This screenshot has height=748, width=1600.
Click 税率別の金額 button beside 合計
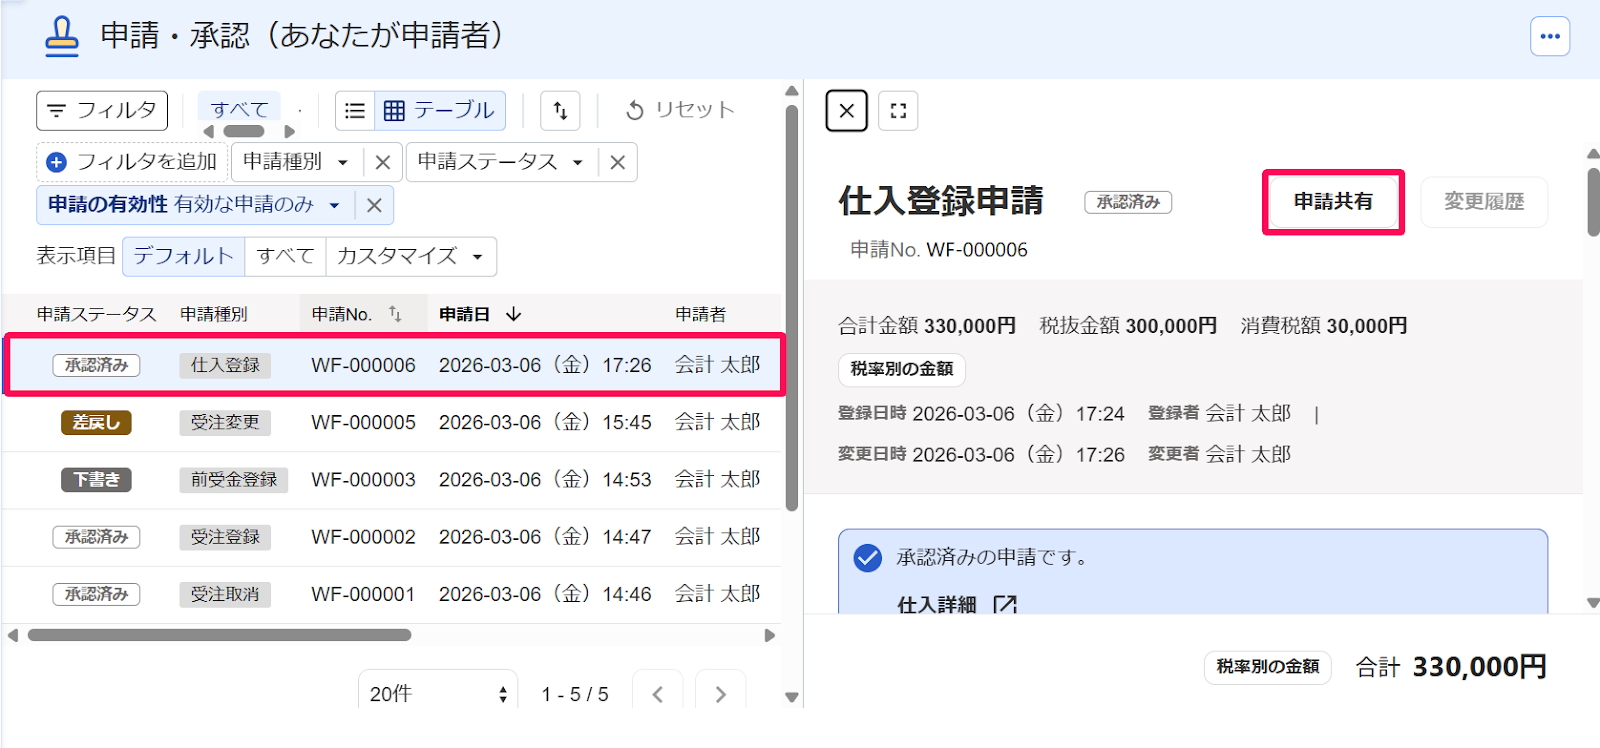1268,667
